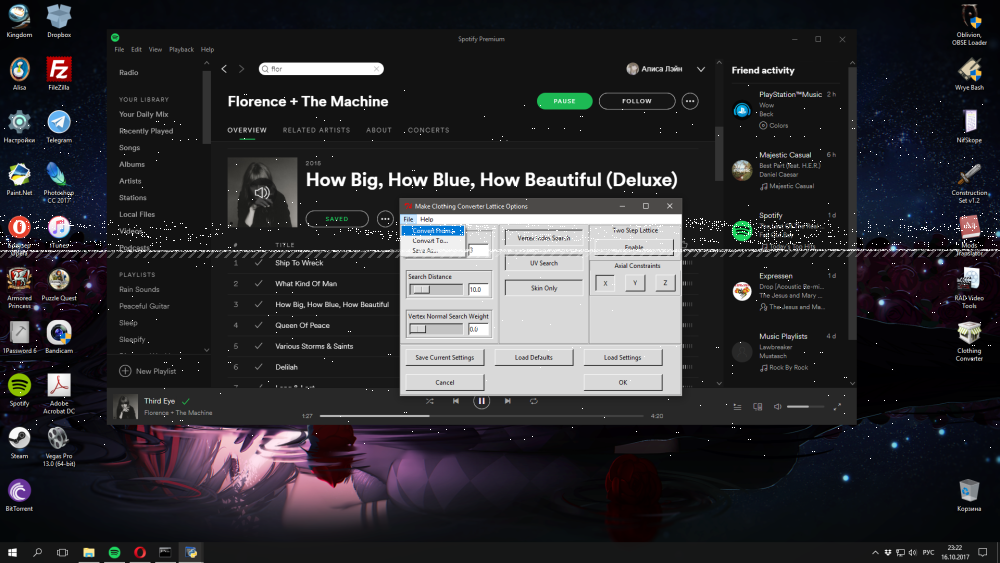This screenshot has width=1000, height=563.
Task: Show hidden system tray icons
Action: pyautogui.click(x=875, y=553)
